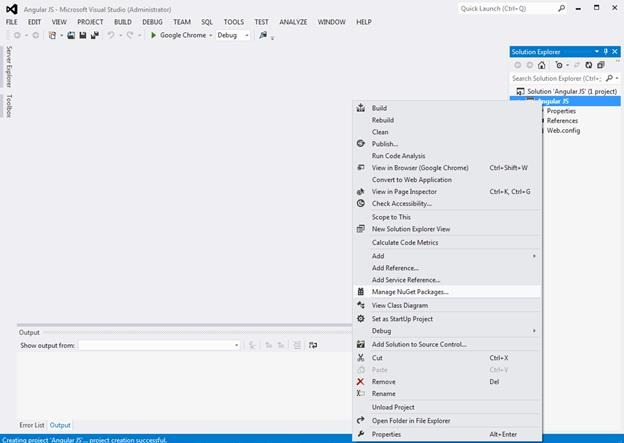Select Properties node in Solution Explorer tree
624x443 pixels.
tap(561, 111)
